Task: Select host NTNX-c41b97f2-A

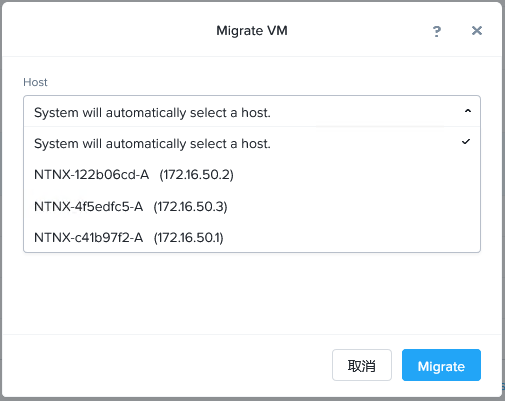Action: tap(252, 237)
